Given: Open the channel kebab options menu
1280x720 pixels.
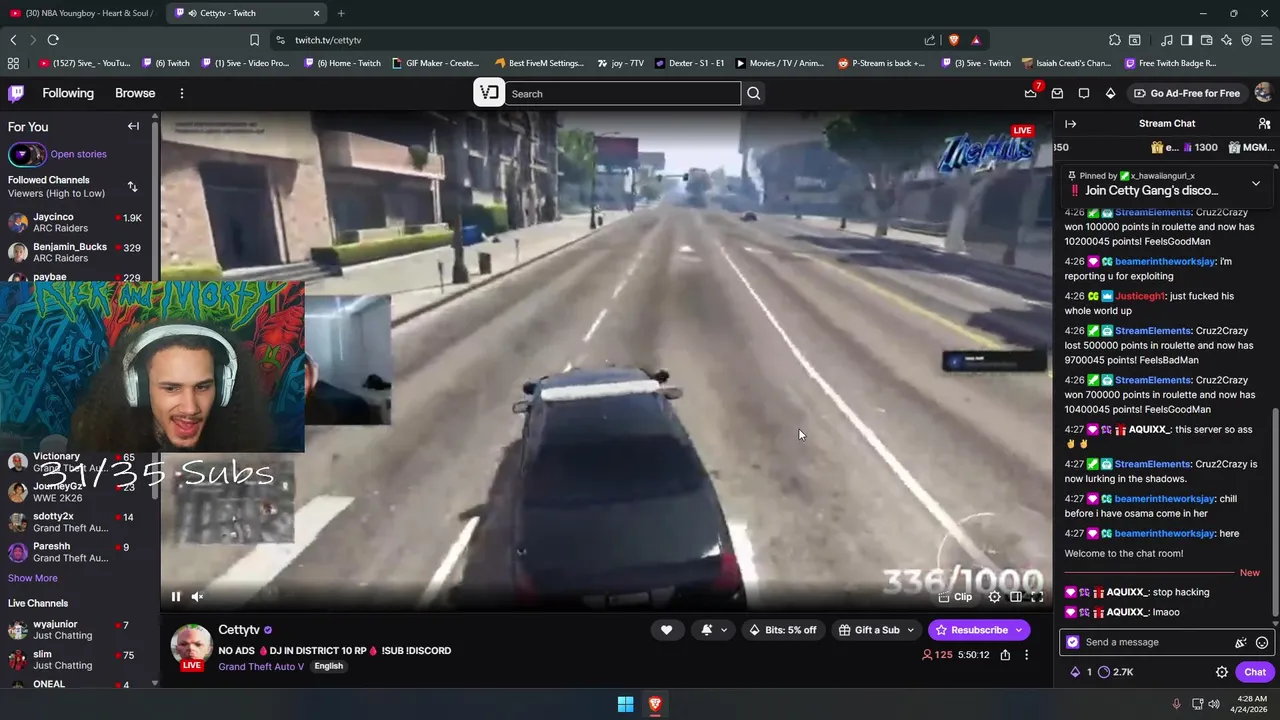Looking at the screenshot, I should (x=1026, y=655).
